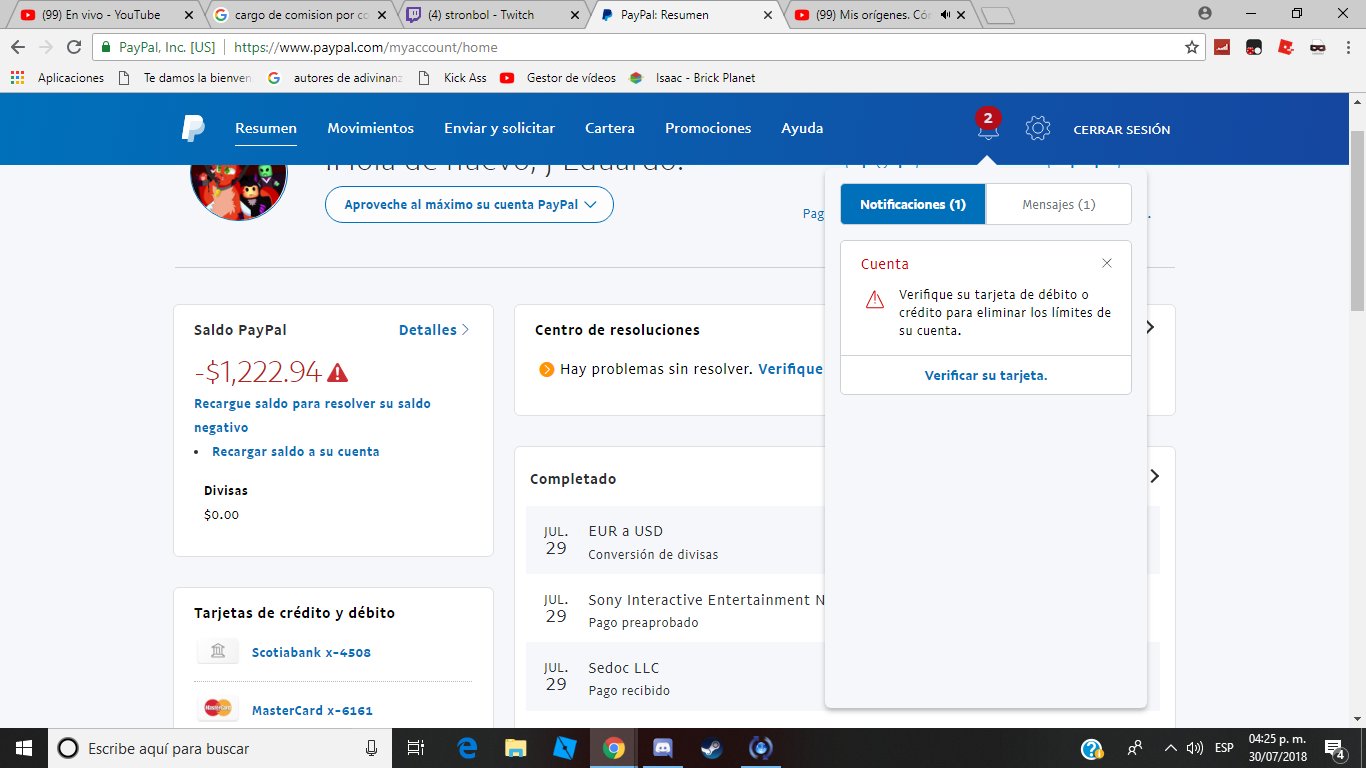
Task: Switch to the Mensajes (1) tab
Action: coord(1059,204)
